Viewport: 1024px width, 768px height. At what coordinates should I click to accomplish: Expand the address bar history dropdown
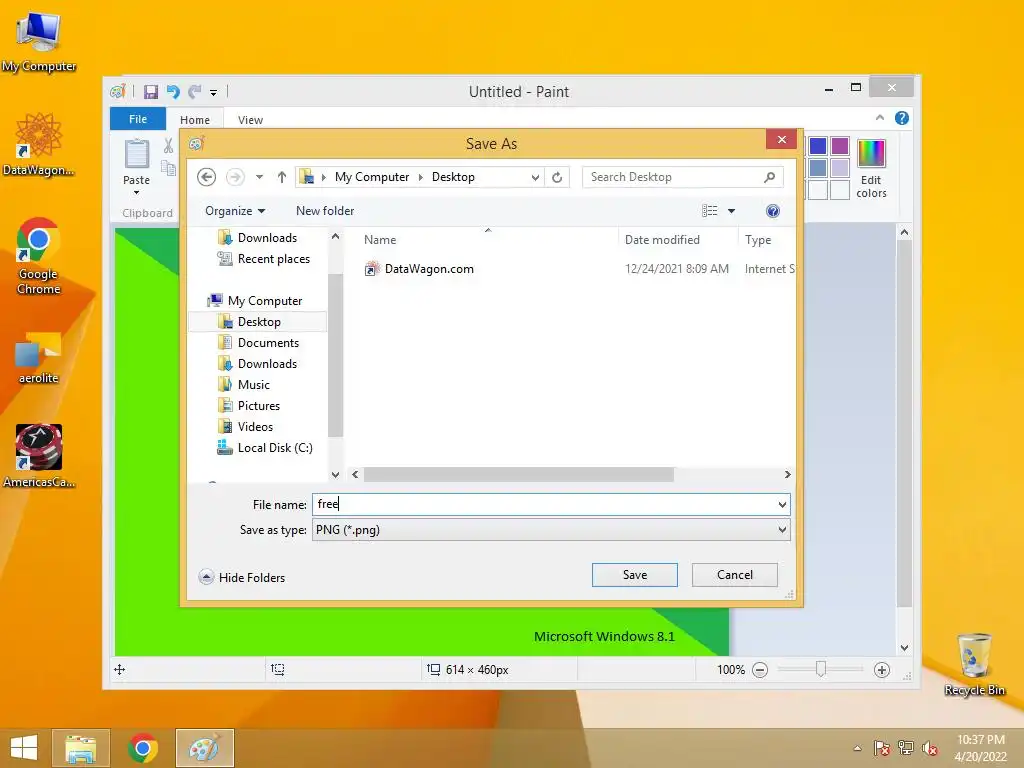(x=535, y=178)
